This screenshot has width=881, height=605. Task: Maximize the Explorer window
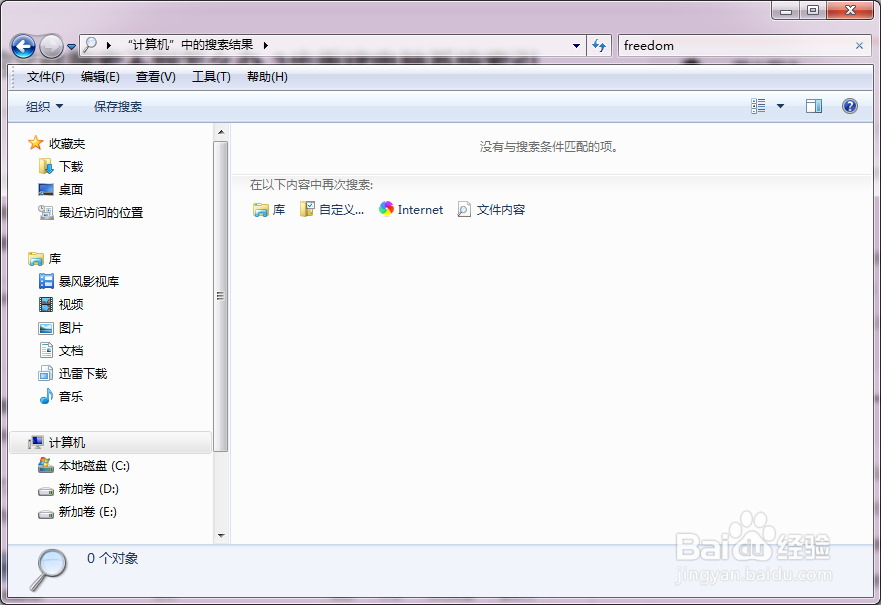click(812, 10)
